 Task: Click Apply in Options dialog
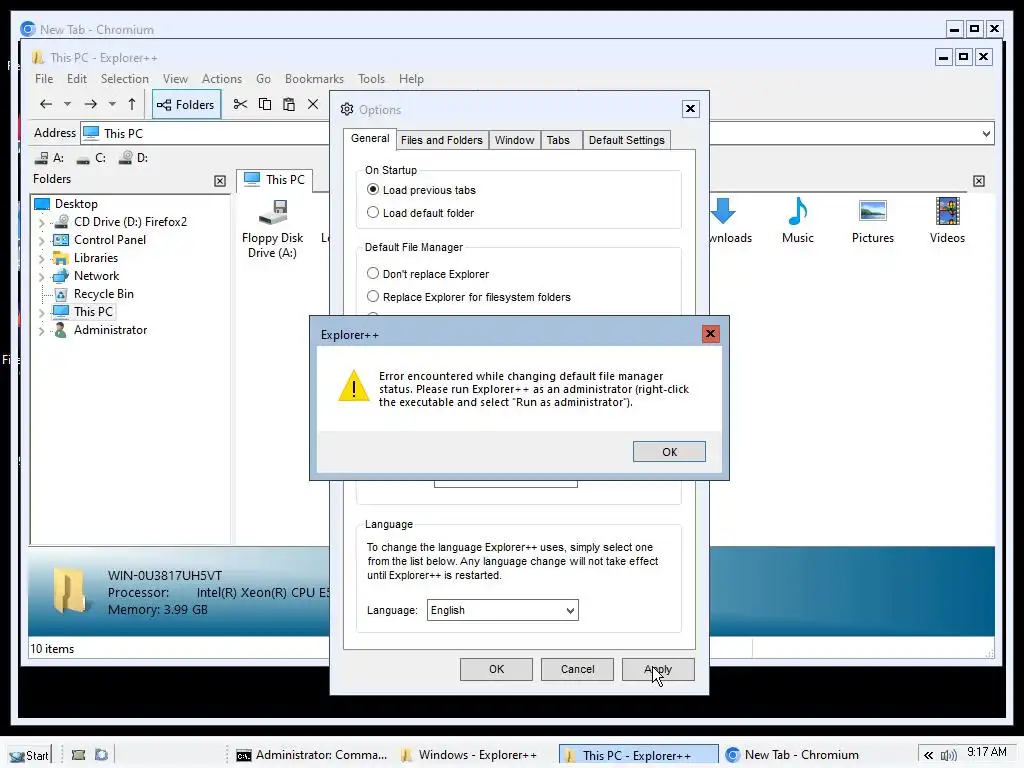pos(658,669)
